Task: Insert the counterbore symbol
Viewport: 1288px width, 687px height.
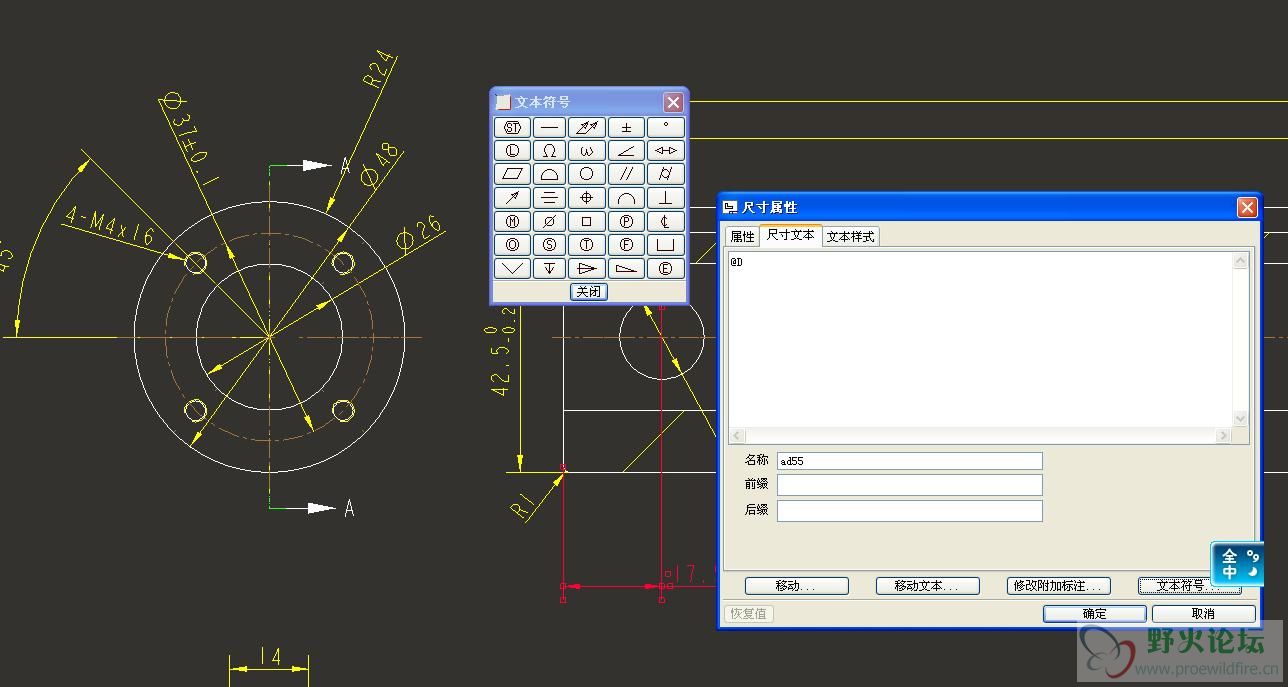Action: click(666, 244)
